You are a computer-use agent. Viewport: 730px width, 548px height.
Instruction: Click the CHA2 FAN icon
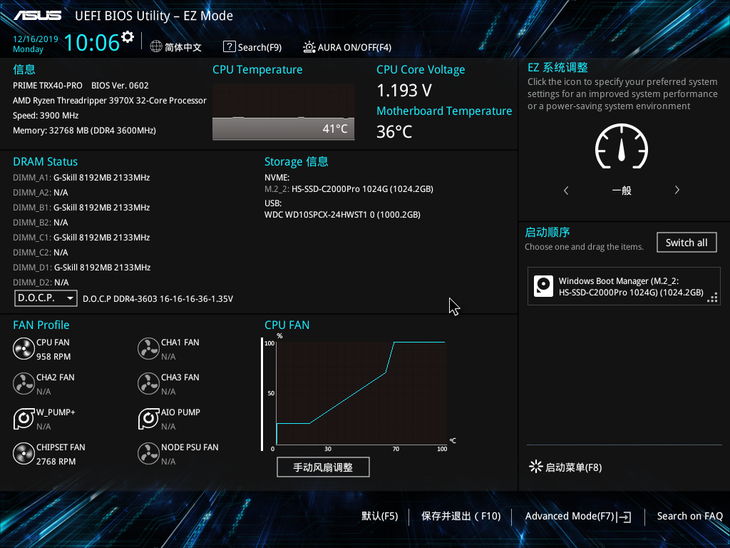23,384
